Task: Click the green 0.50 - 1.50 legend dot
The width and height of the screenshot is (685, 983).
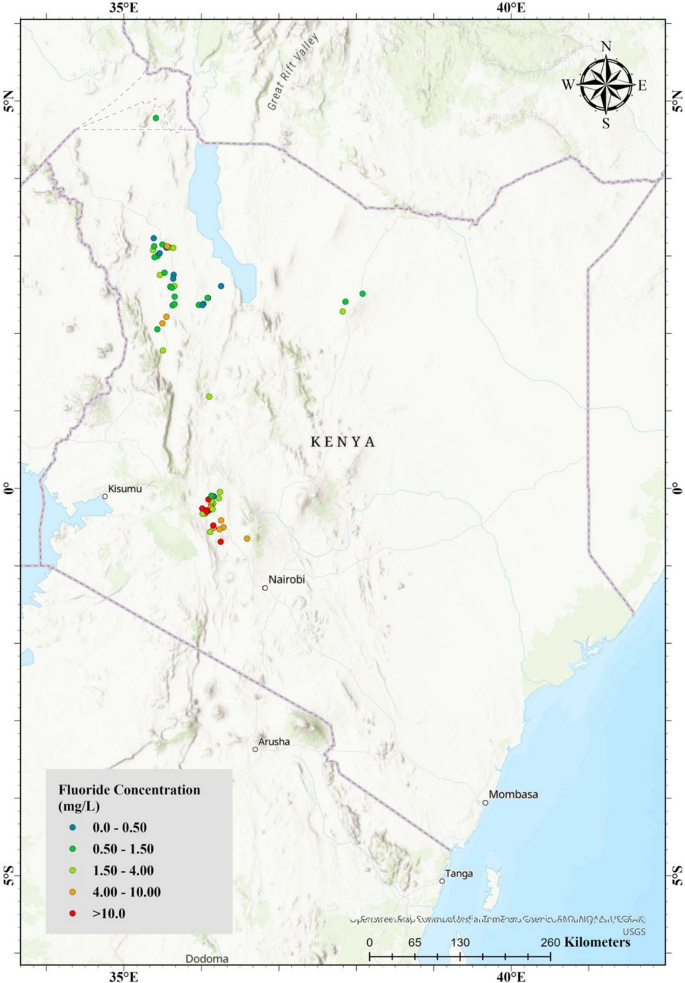Action: pos(73,849)
